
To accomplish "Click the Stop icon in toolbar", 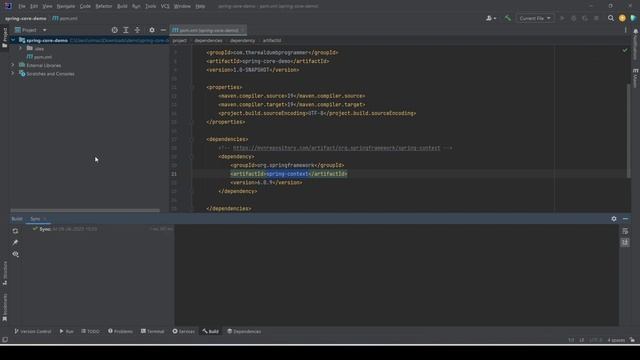I will (x=596, y=18).
